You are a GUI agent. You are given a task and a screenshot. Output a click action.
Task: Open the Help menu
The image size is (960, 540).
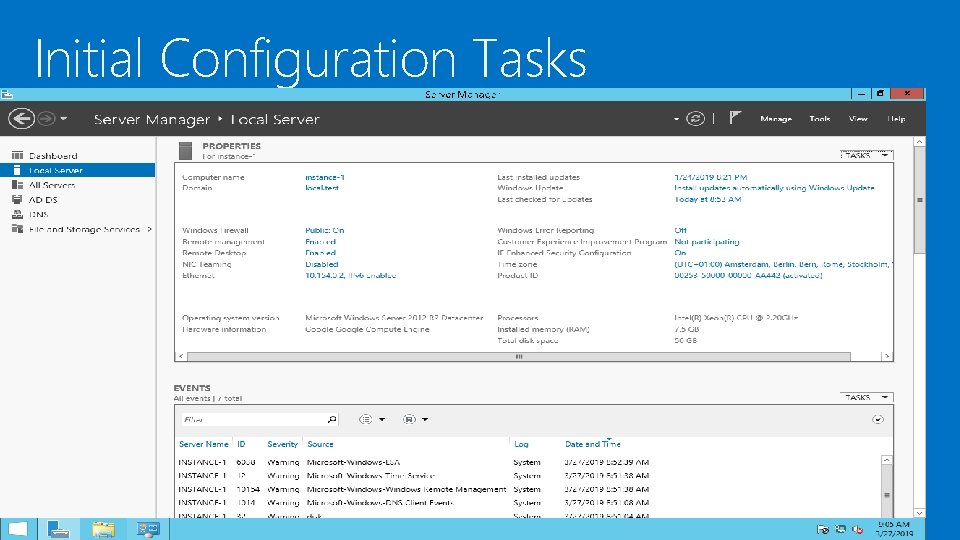pos(896,119)
